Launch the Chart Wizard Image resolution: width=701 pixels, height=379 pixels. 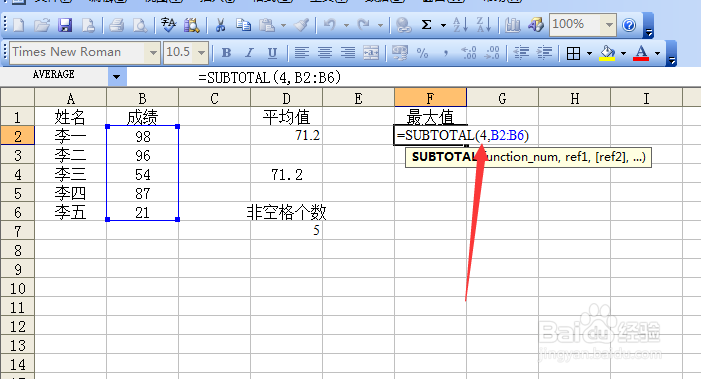512,25
